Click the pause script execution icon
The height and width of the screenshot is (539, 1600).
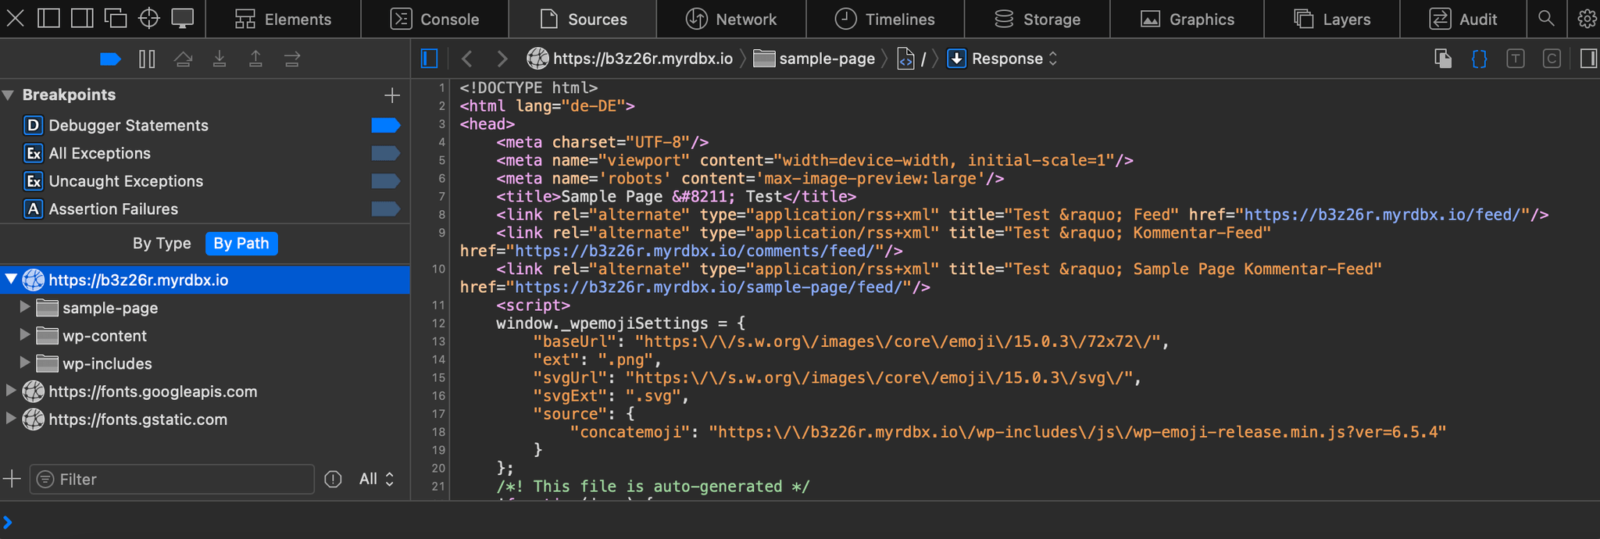pyautogui.click(x=147, y=59)
